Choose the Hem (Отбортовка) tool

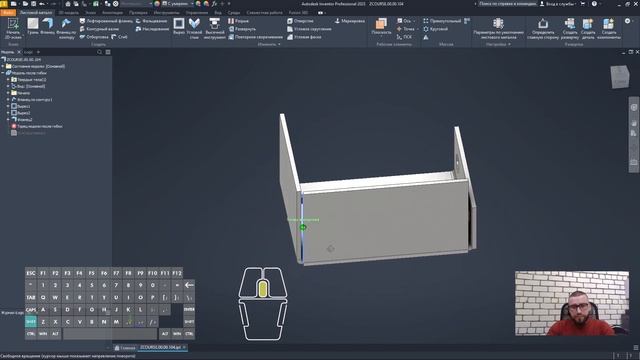tap(94, 37)
